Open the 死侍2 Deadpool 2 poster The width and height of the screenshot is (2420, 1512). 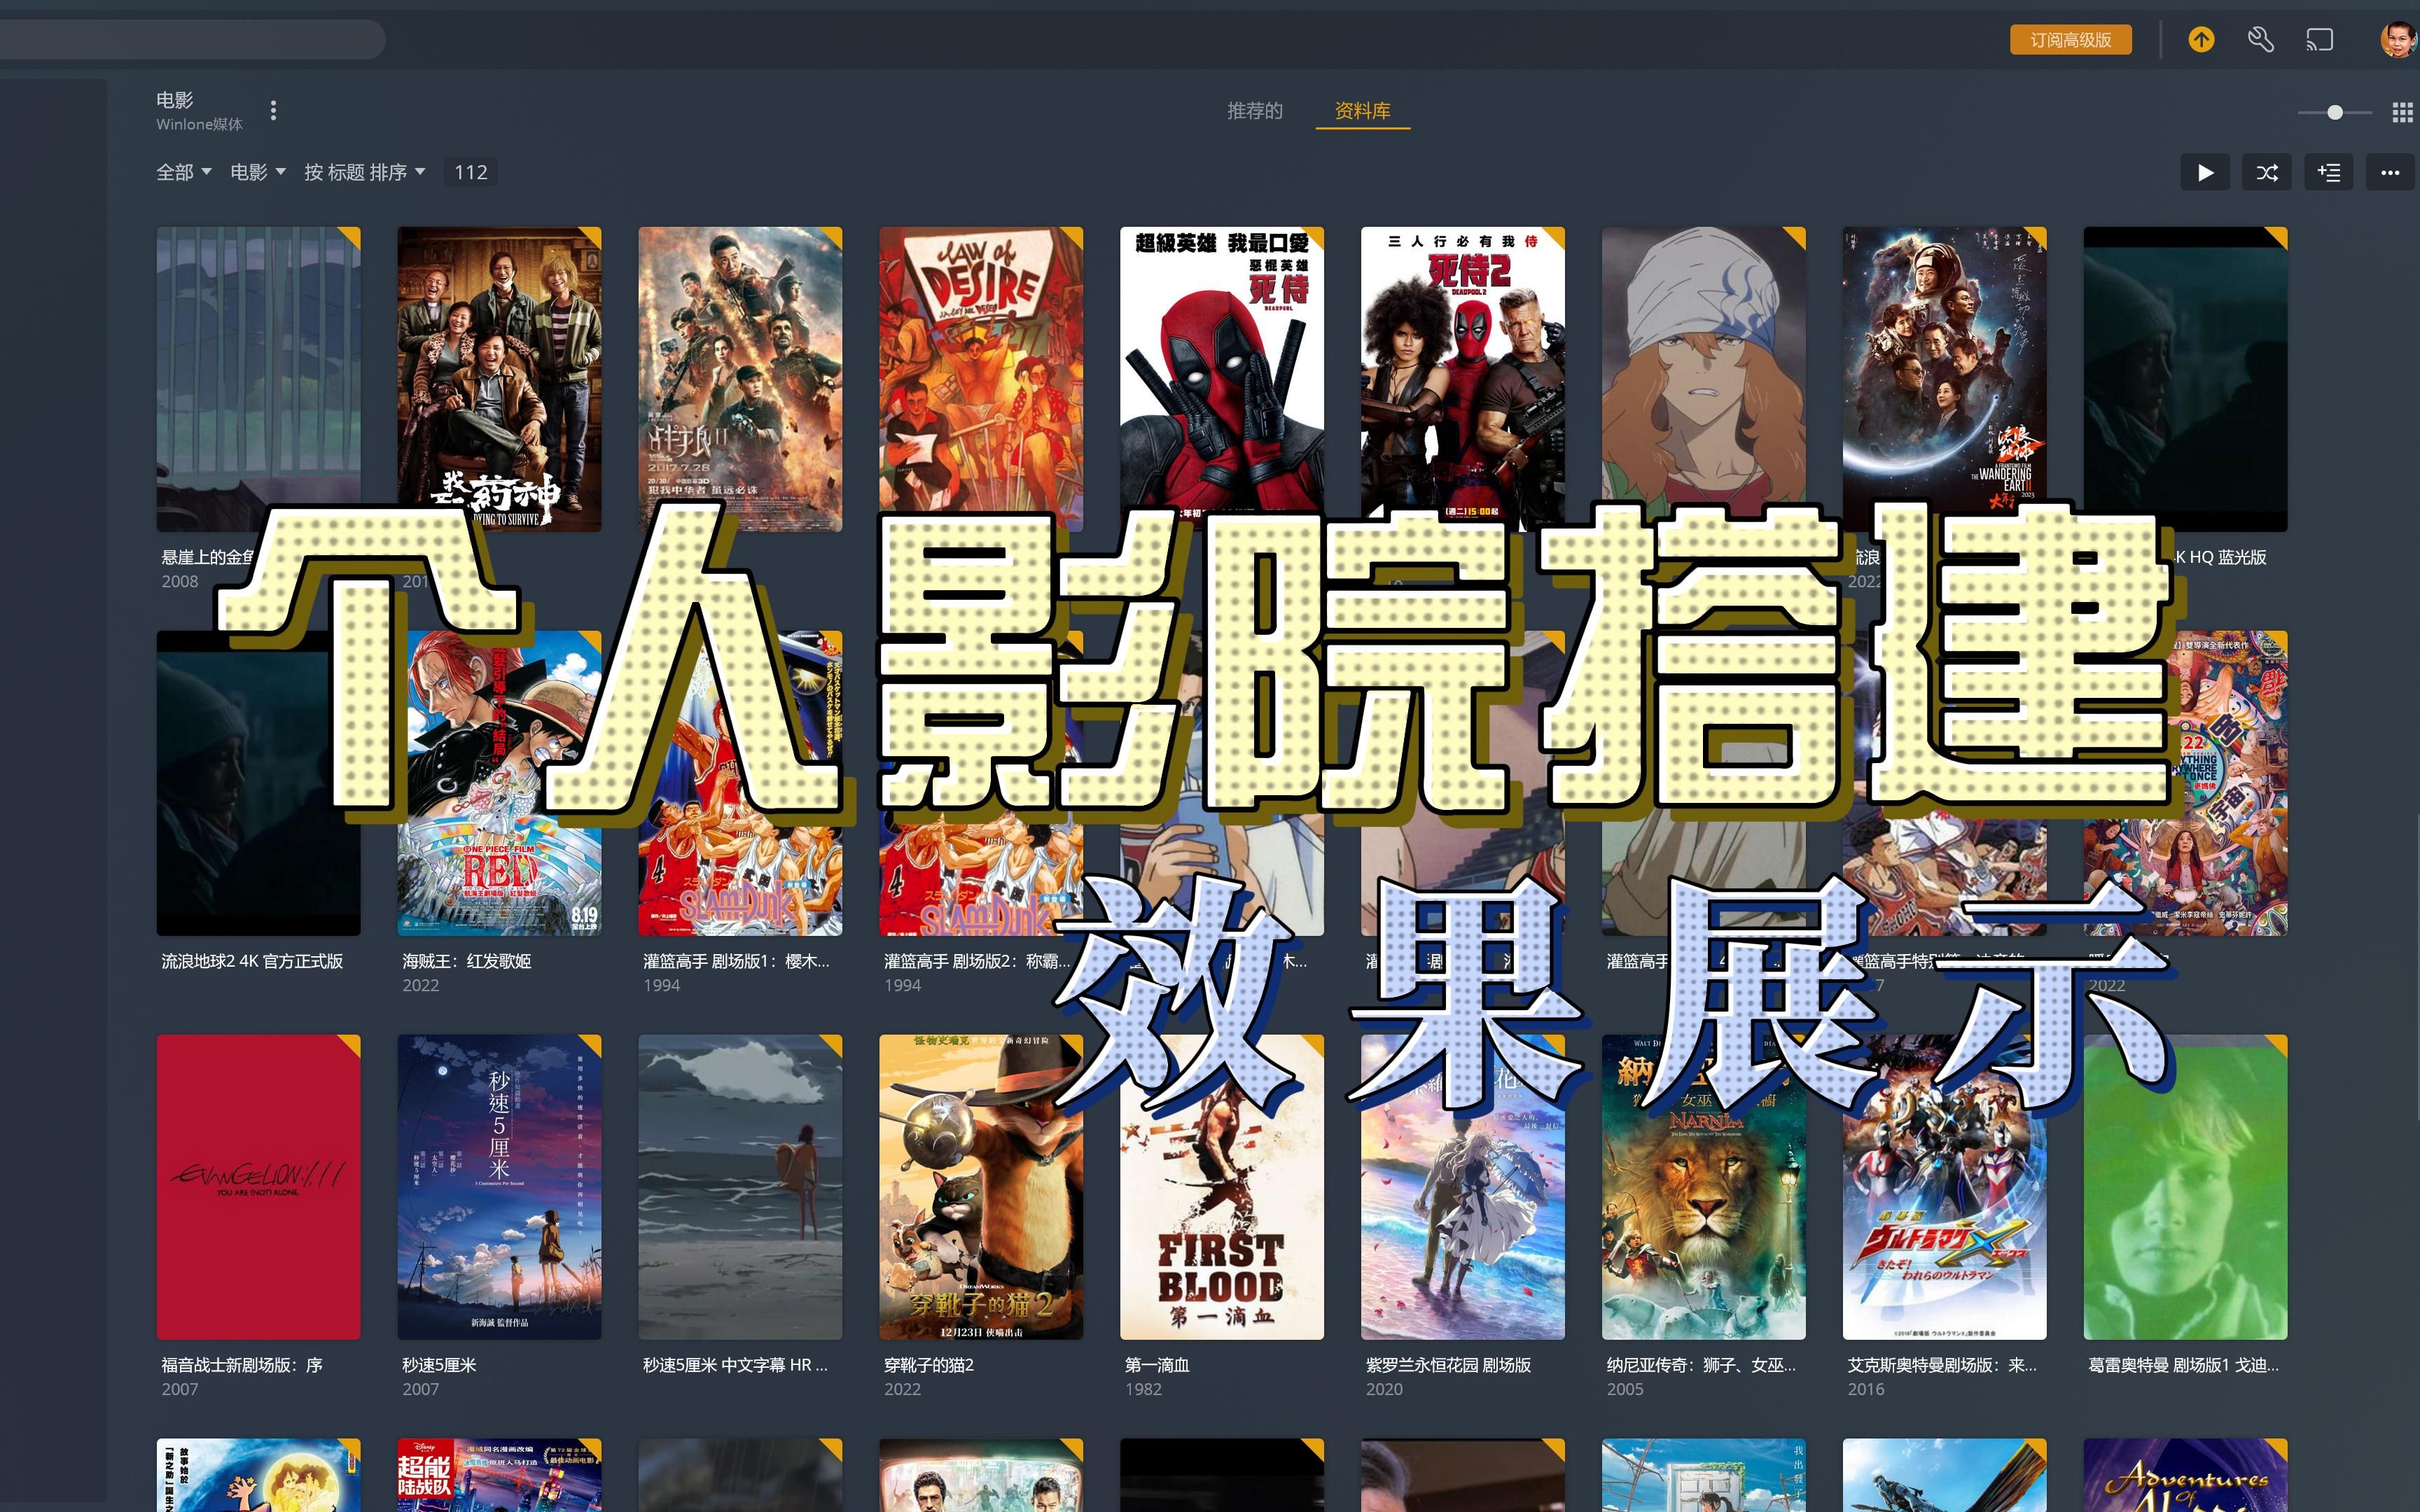point(1463,379)
